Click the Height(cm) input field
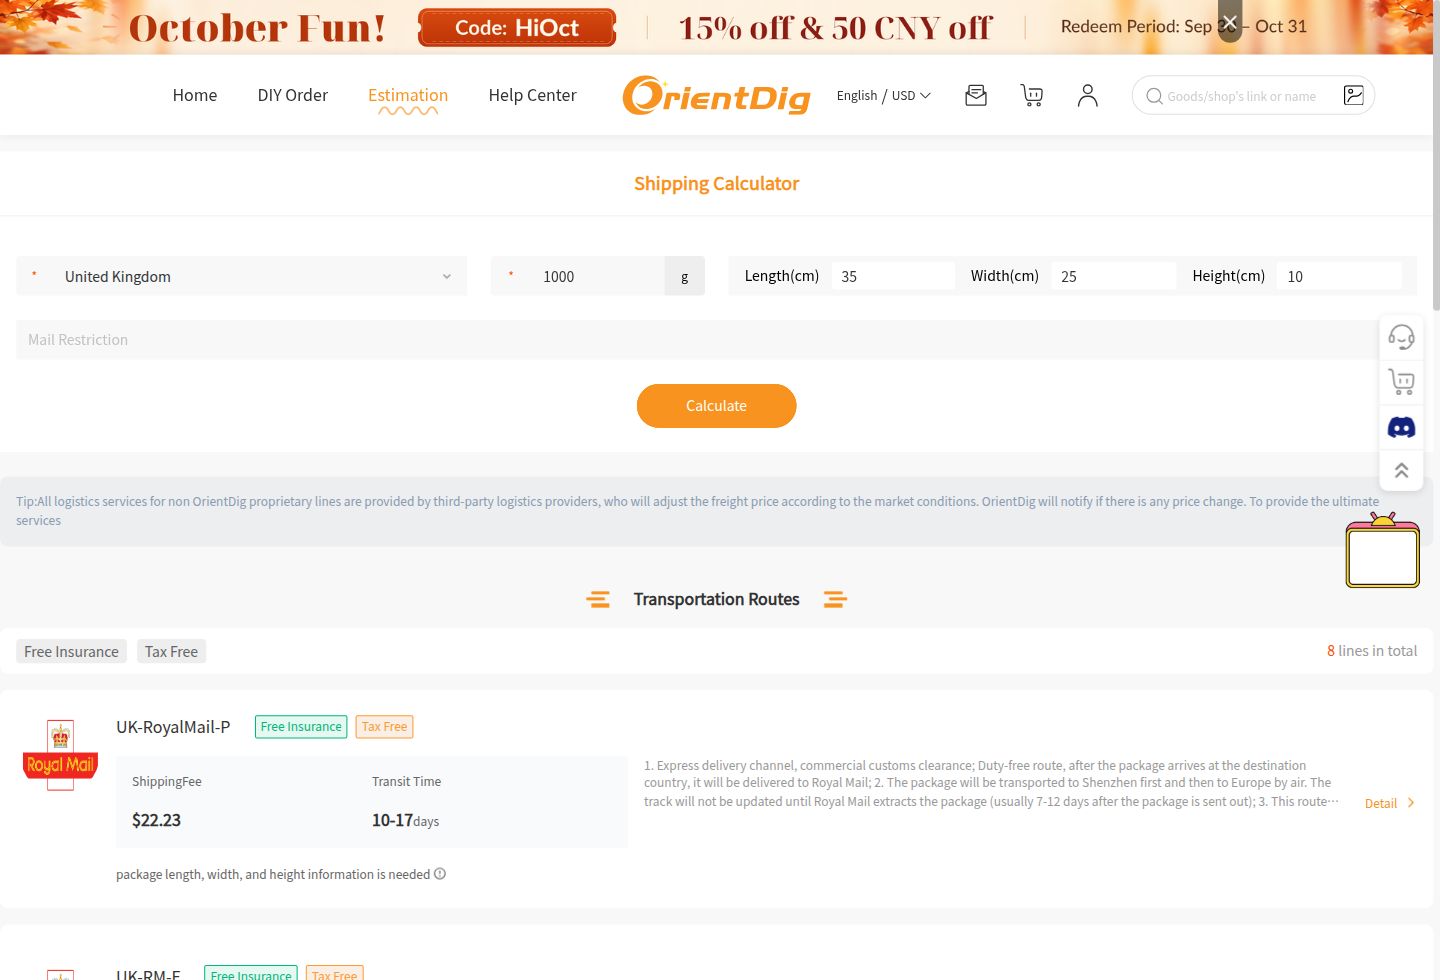 [x=1339, y=276]
